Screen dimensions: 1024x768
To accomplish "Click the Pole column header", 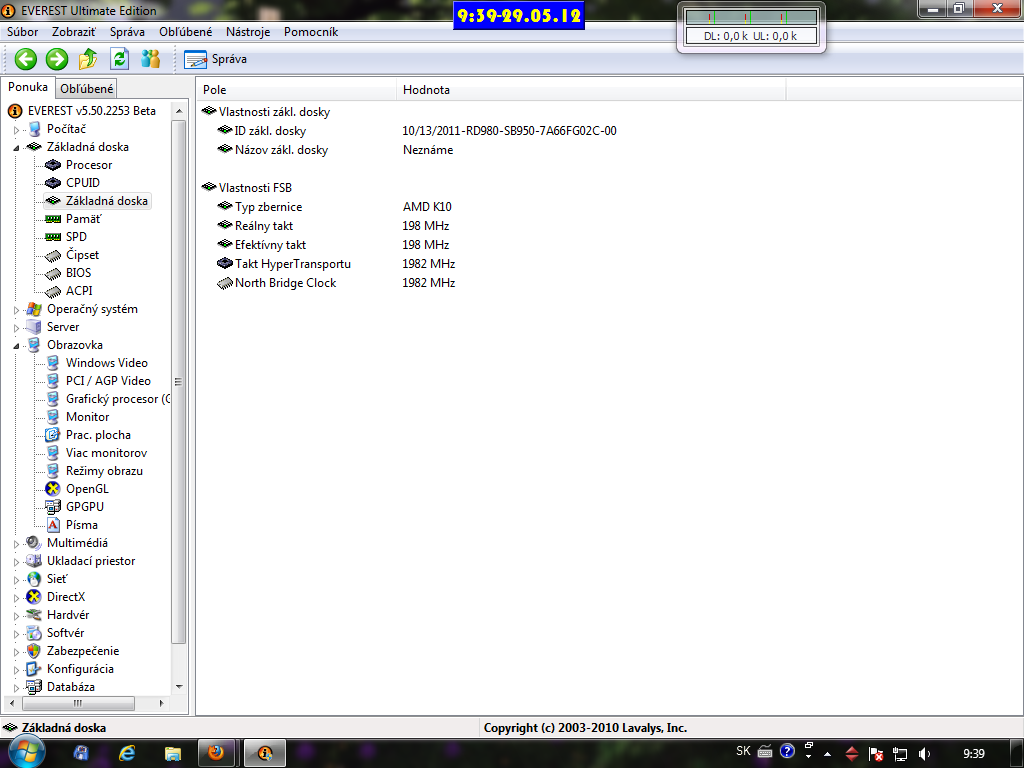I will pos(296,90).
